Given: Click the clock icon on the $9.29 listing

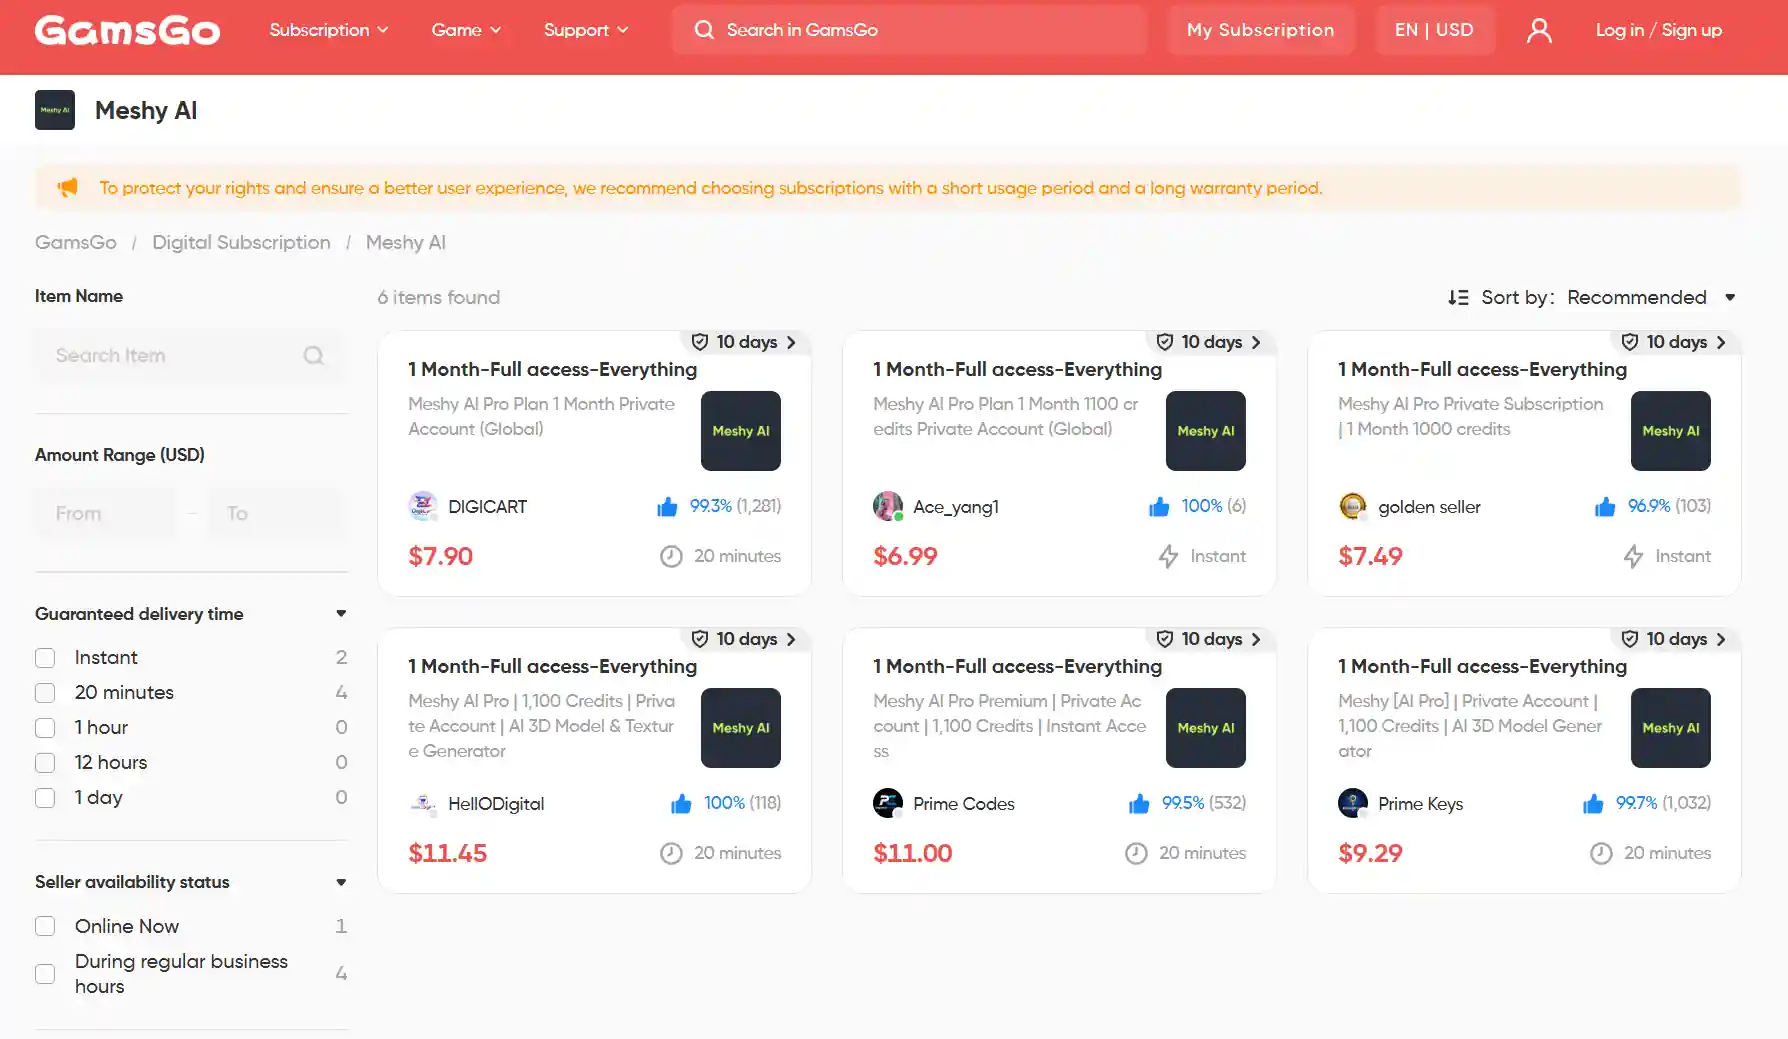Looking at the screenshot, I should (1601, 853).
